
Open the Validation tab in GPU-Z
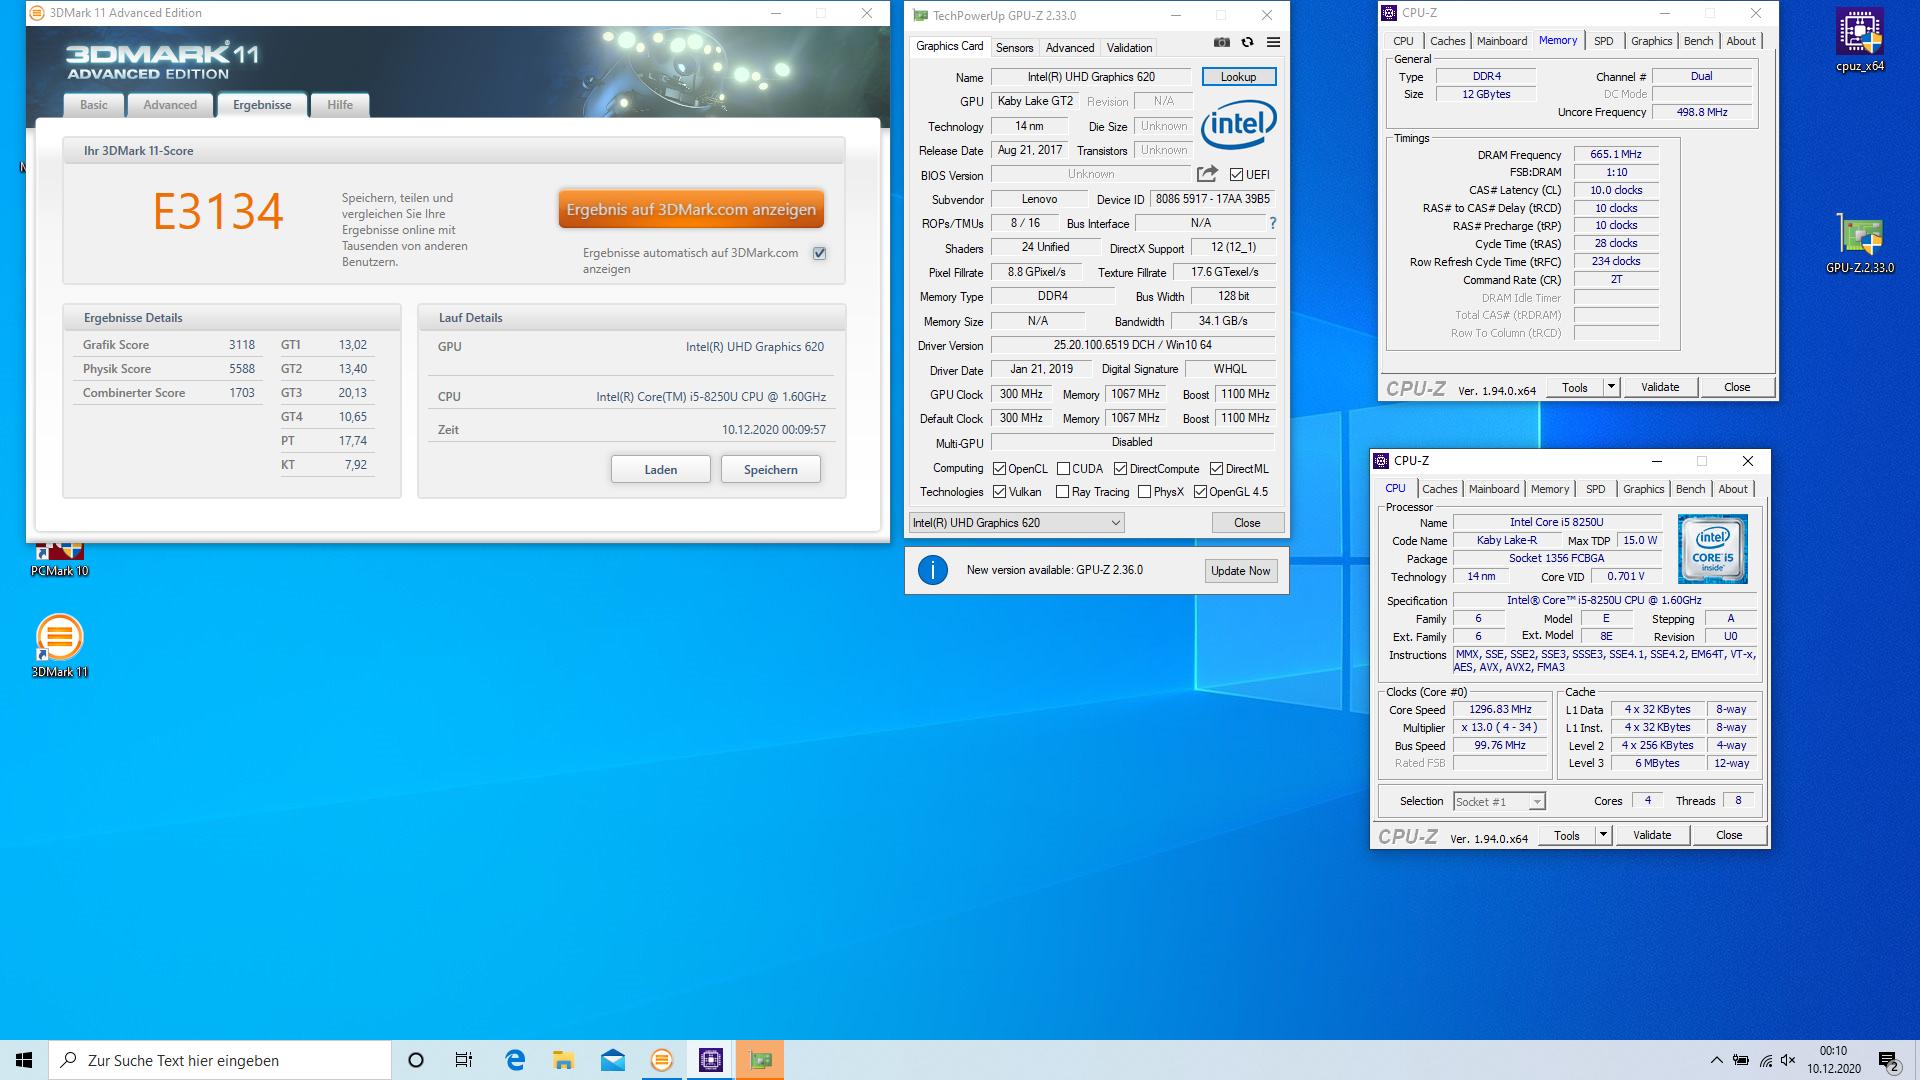coord(1129,48)
